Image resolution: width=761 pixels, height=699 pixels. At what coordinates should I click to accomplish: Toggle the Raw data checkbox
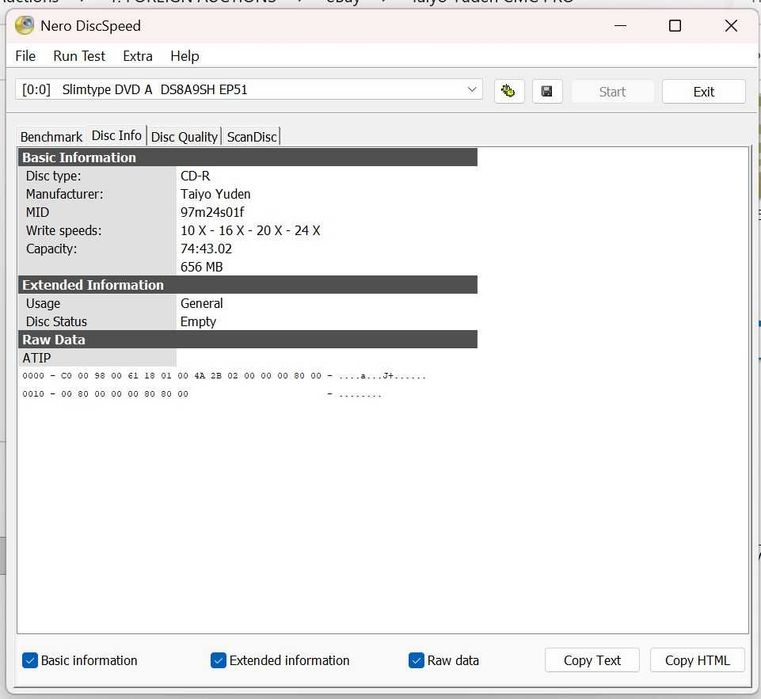tap(416, 660)
